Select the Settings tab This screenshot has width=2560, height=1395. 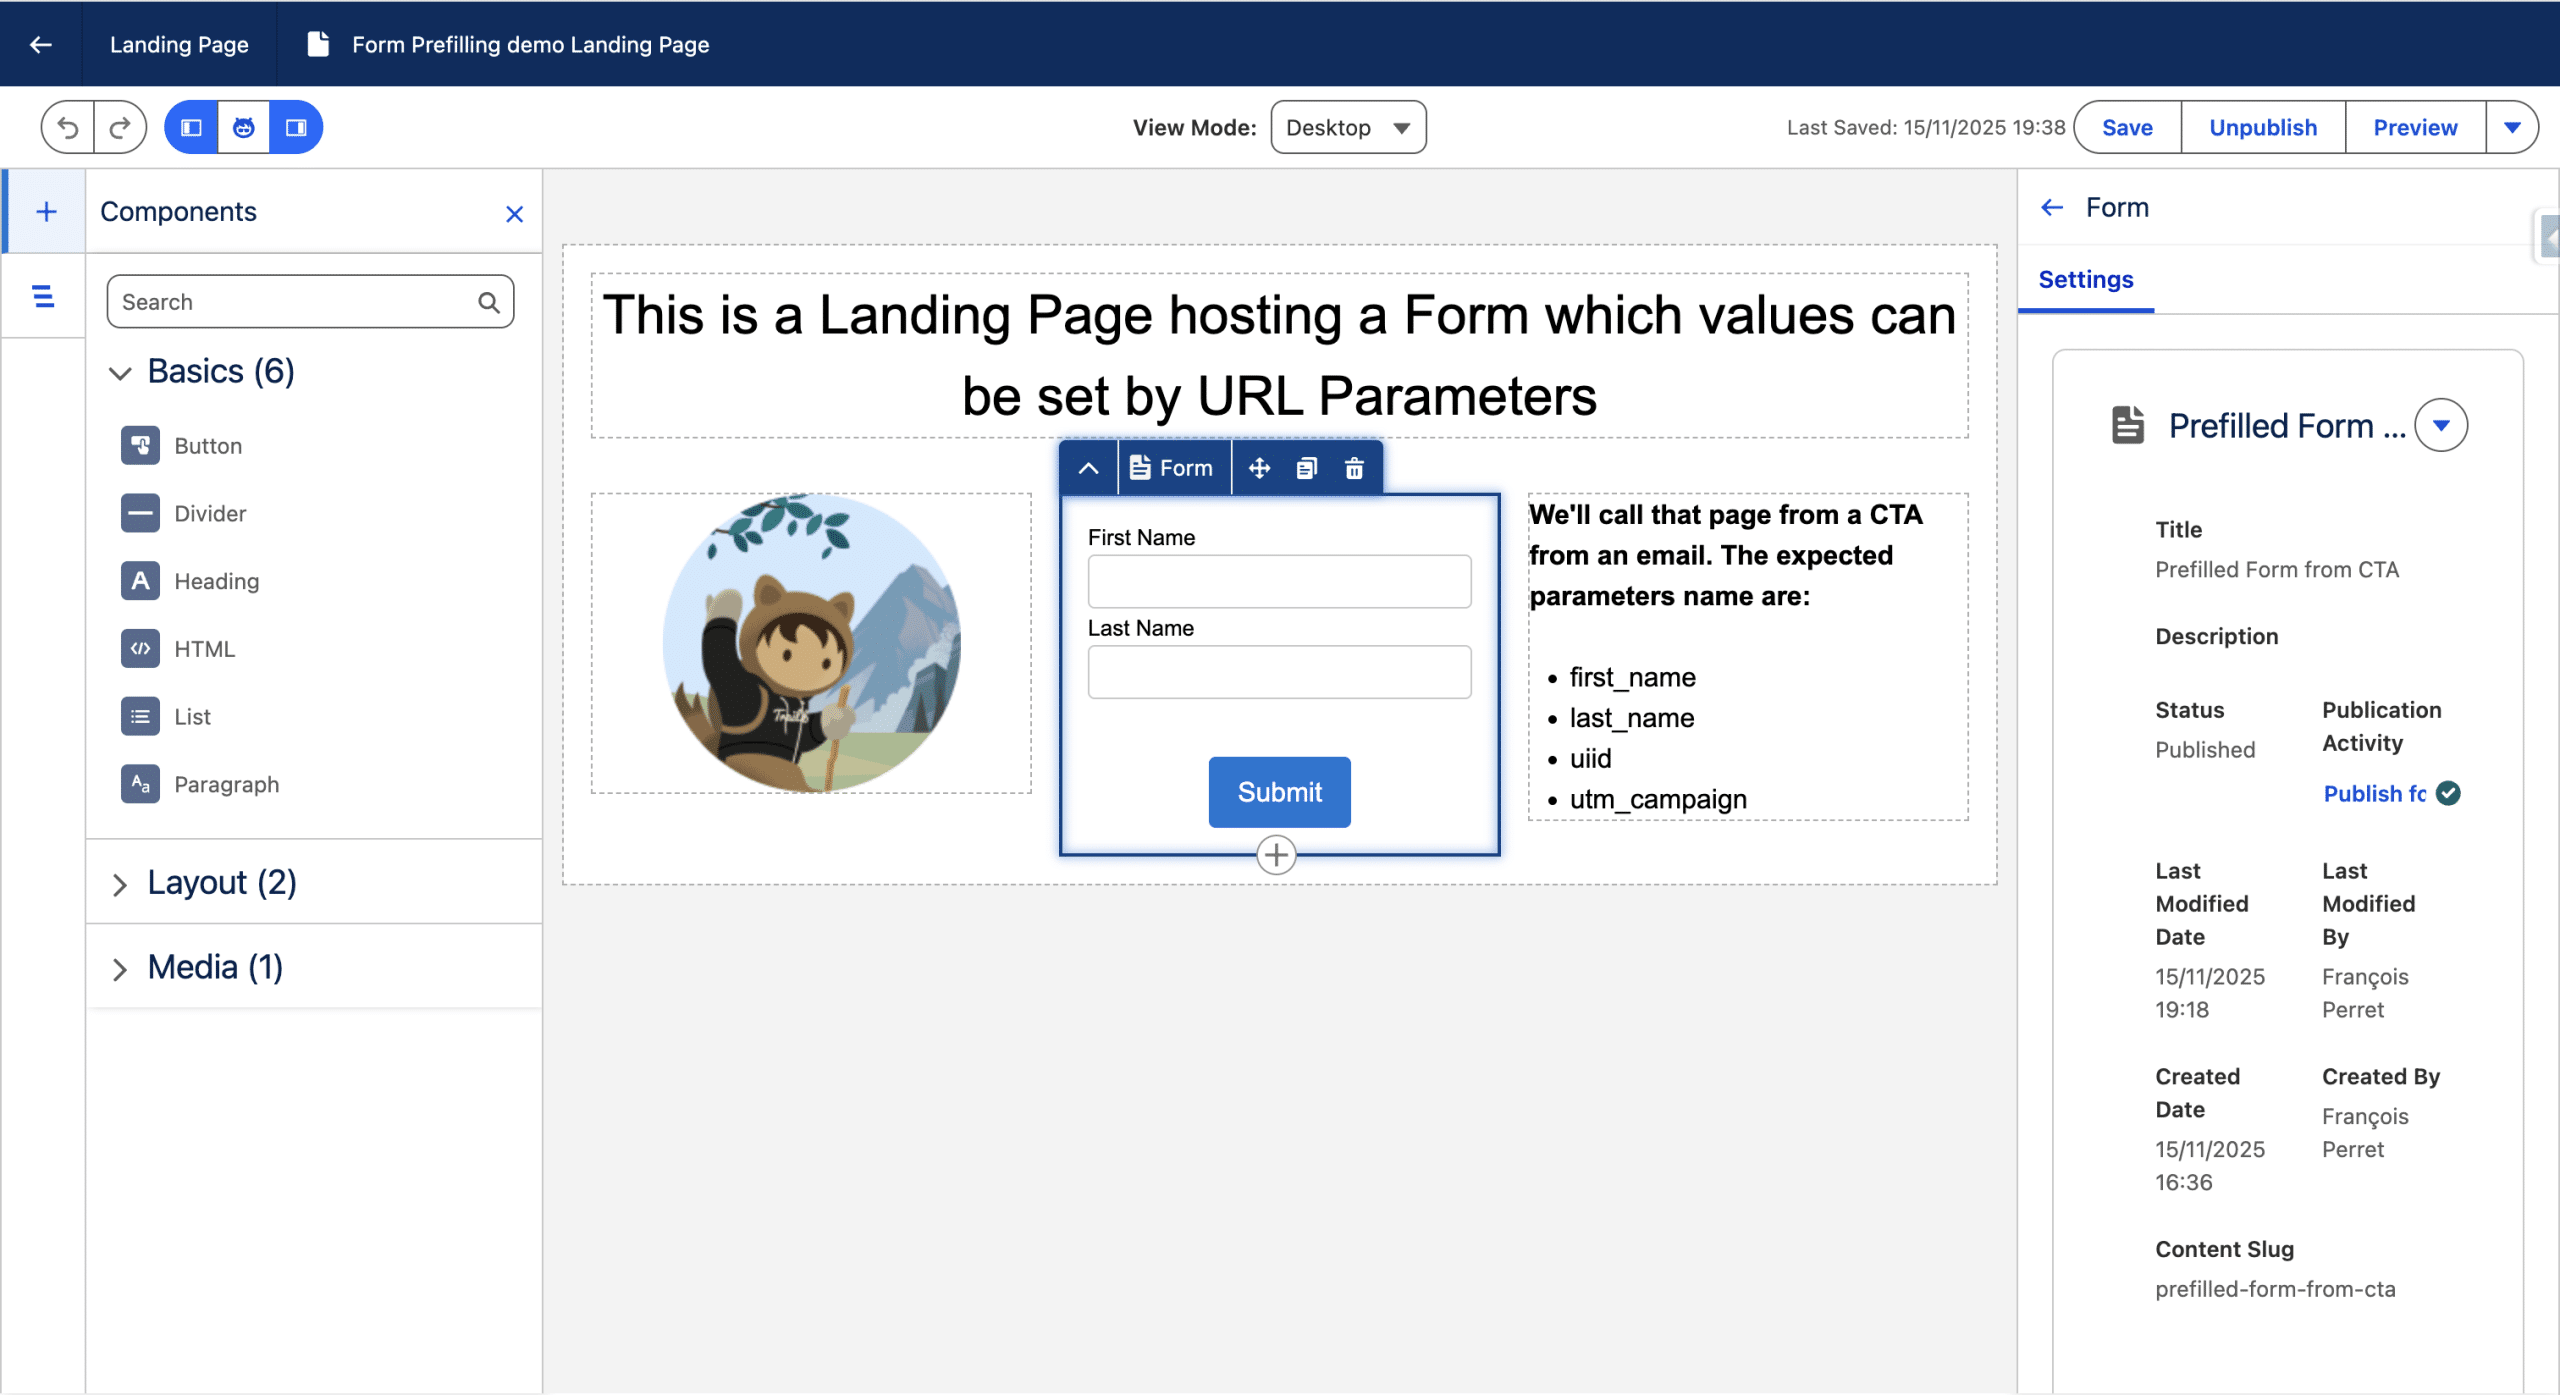point(2085,280)
